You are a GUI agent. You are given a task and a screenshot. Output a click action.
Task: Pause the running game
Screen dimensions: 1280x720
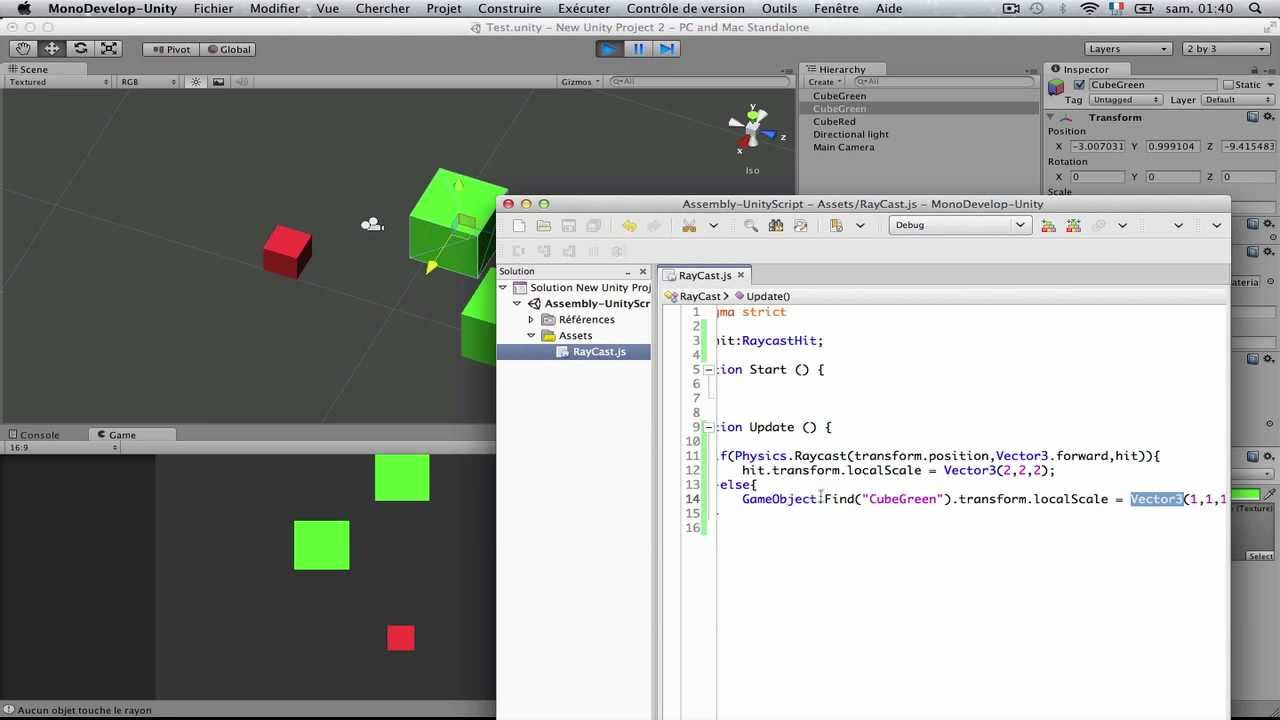[638, 49]
